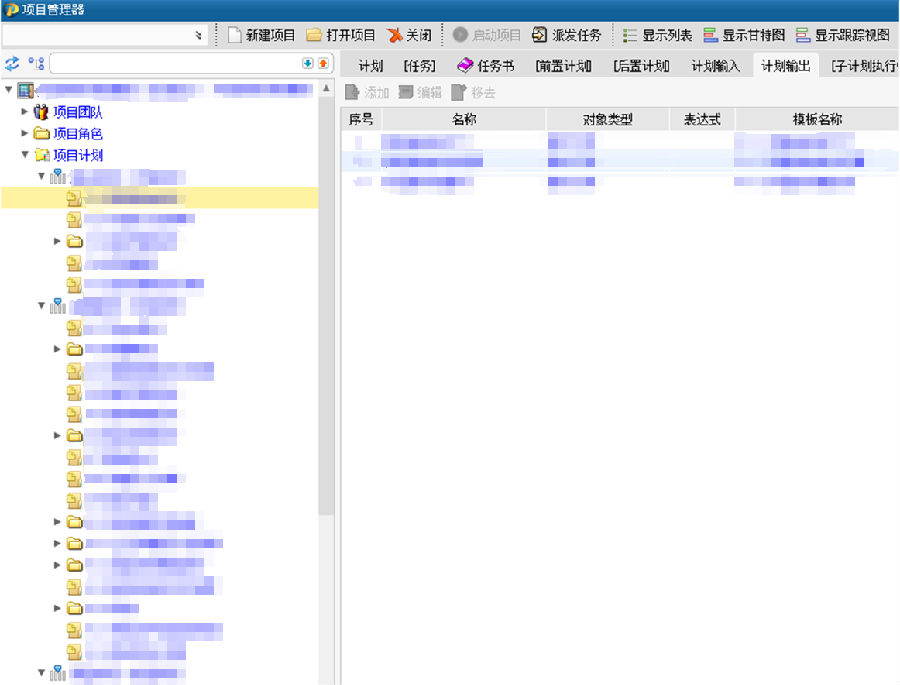Click the refresh arrows icon above tree
Screen dimensions: 900x685
[x=12, y=63]
